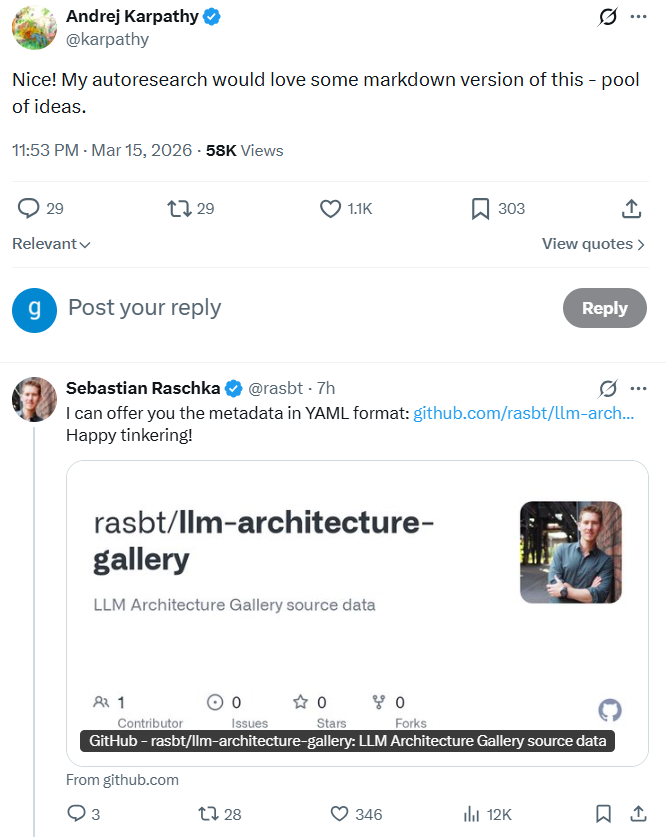Click the Grok icon on Raschka's reply
Screen dimensions: 666x837
click(606, 388)
